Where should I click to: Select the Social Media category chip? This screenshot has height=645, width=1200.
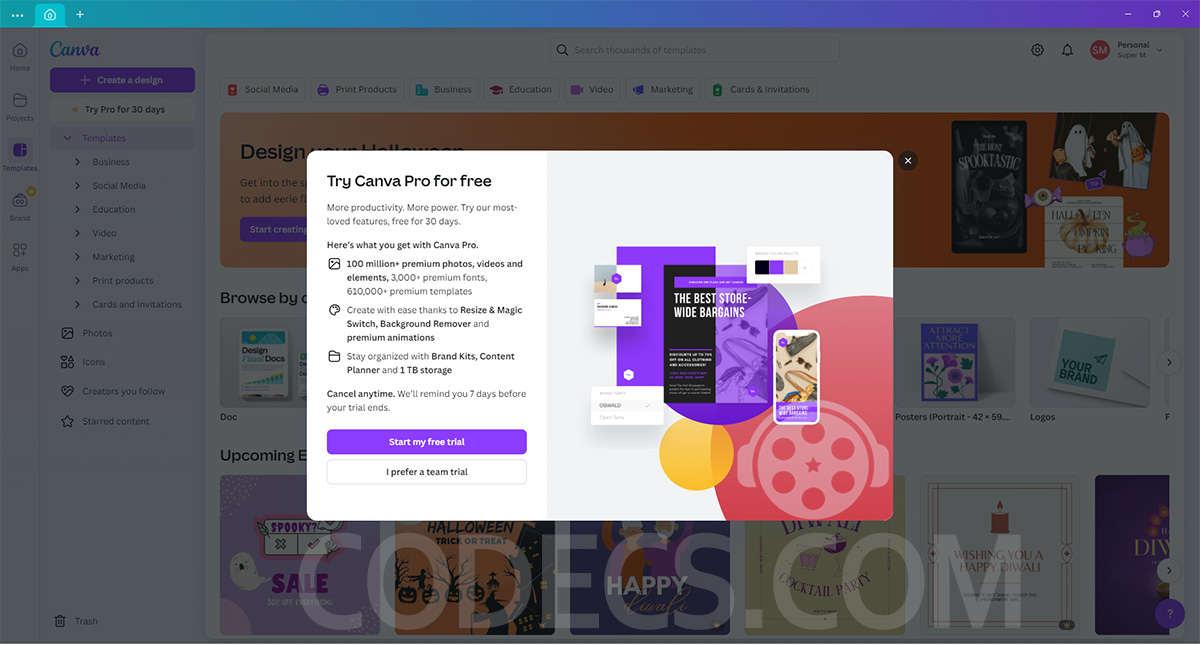[262, 90]
